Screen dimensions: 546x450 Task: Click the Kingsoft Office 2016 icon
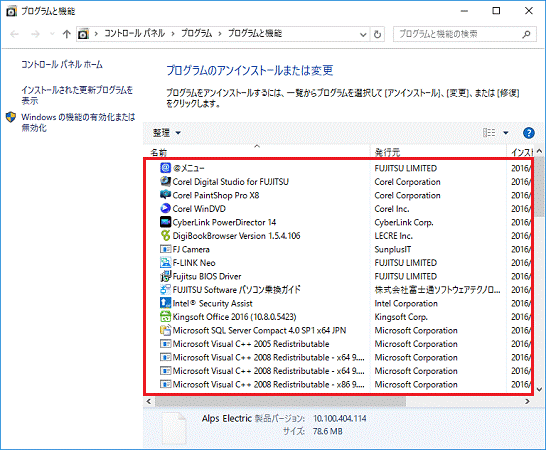[x=165, y=317]
